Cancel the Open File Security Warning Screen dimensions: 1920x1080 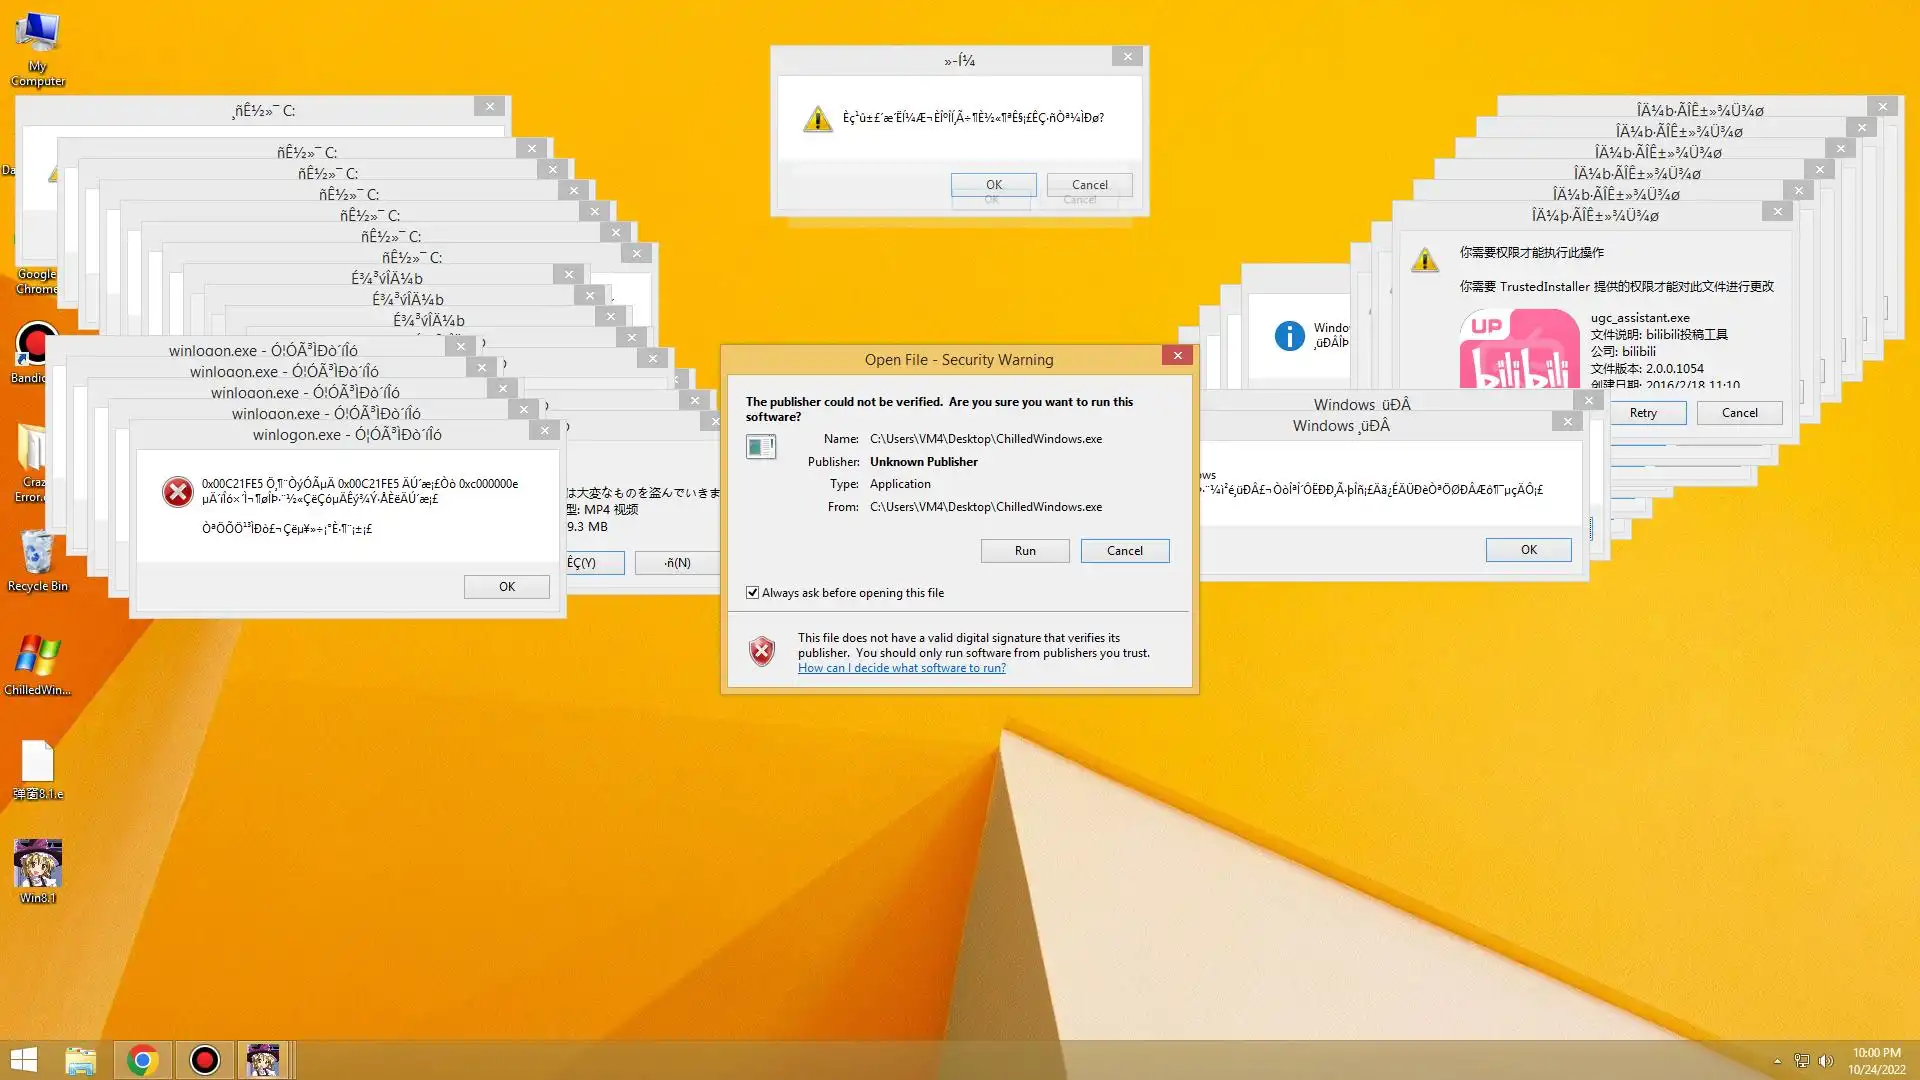pos(1124,551)
